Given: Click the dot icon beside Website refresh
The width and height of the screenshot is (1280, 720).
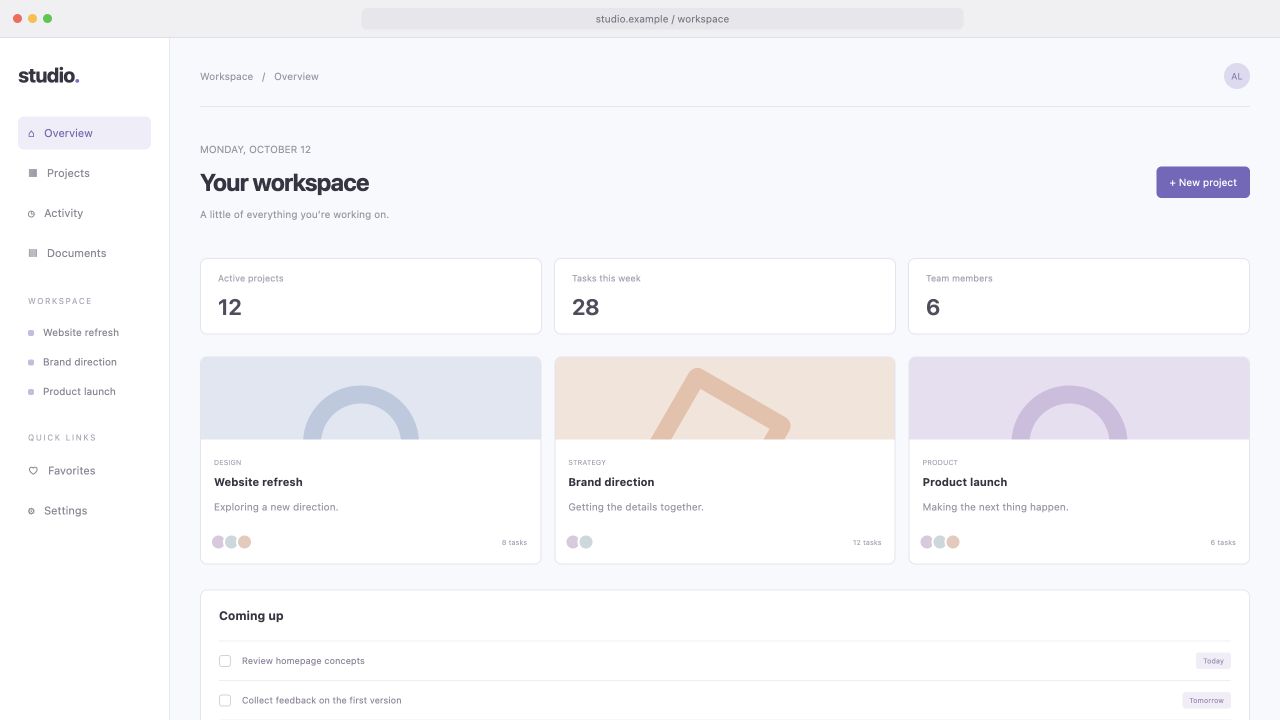Looking at the screenshot, I should [x=31, y=333].
